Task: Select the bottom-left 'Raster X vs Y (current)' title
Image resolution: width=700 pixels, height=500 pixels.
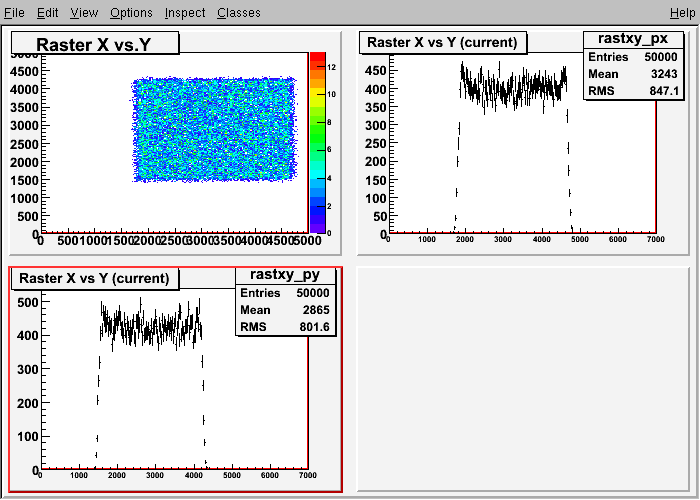Action: [x=94, y=279]
